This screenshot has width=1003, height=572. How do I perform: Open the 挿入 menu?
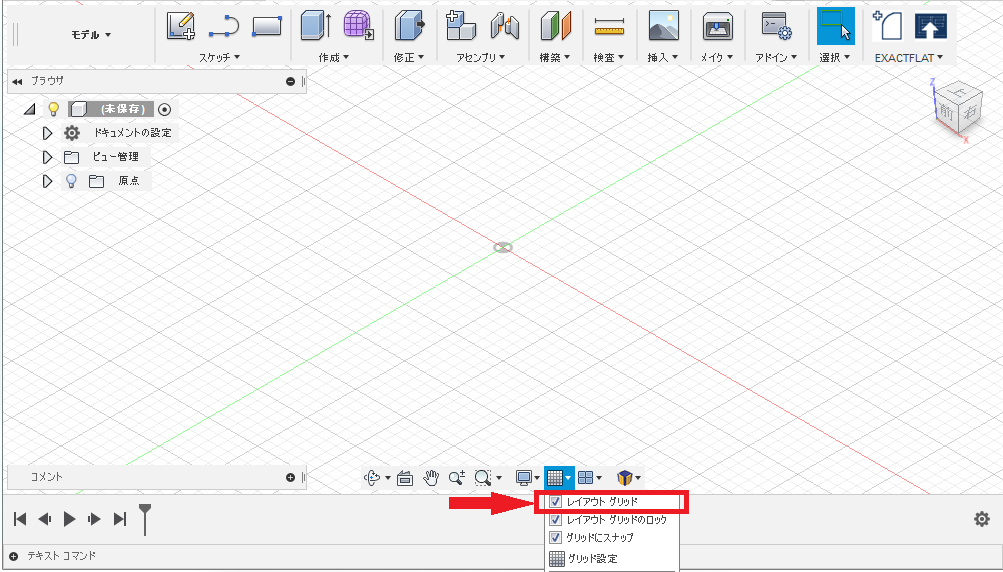(663, 58)
